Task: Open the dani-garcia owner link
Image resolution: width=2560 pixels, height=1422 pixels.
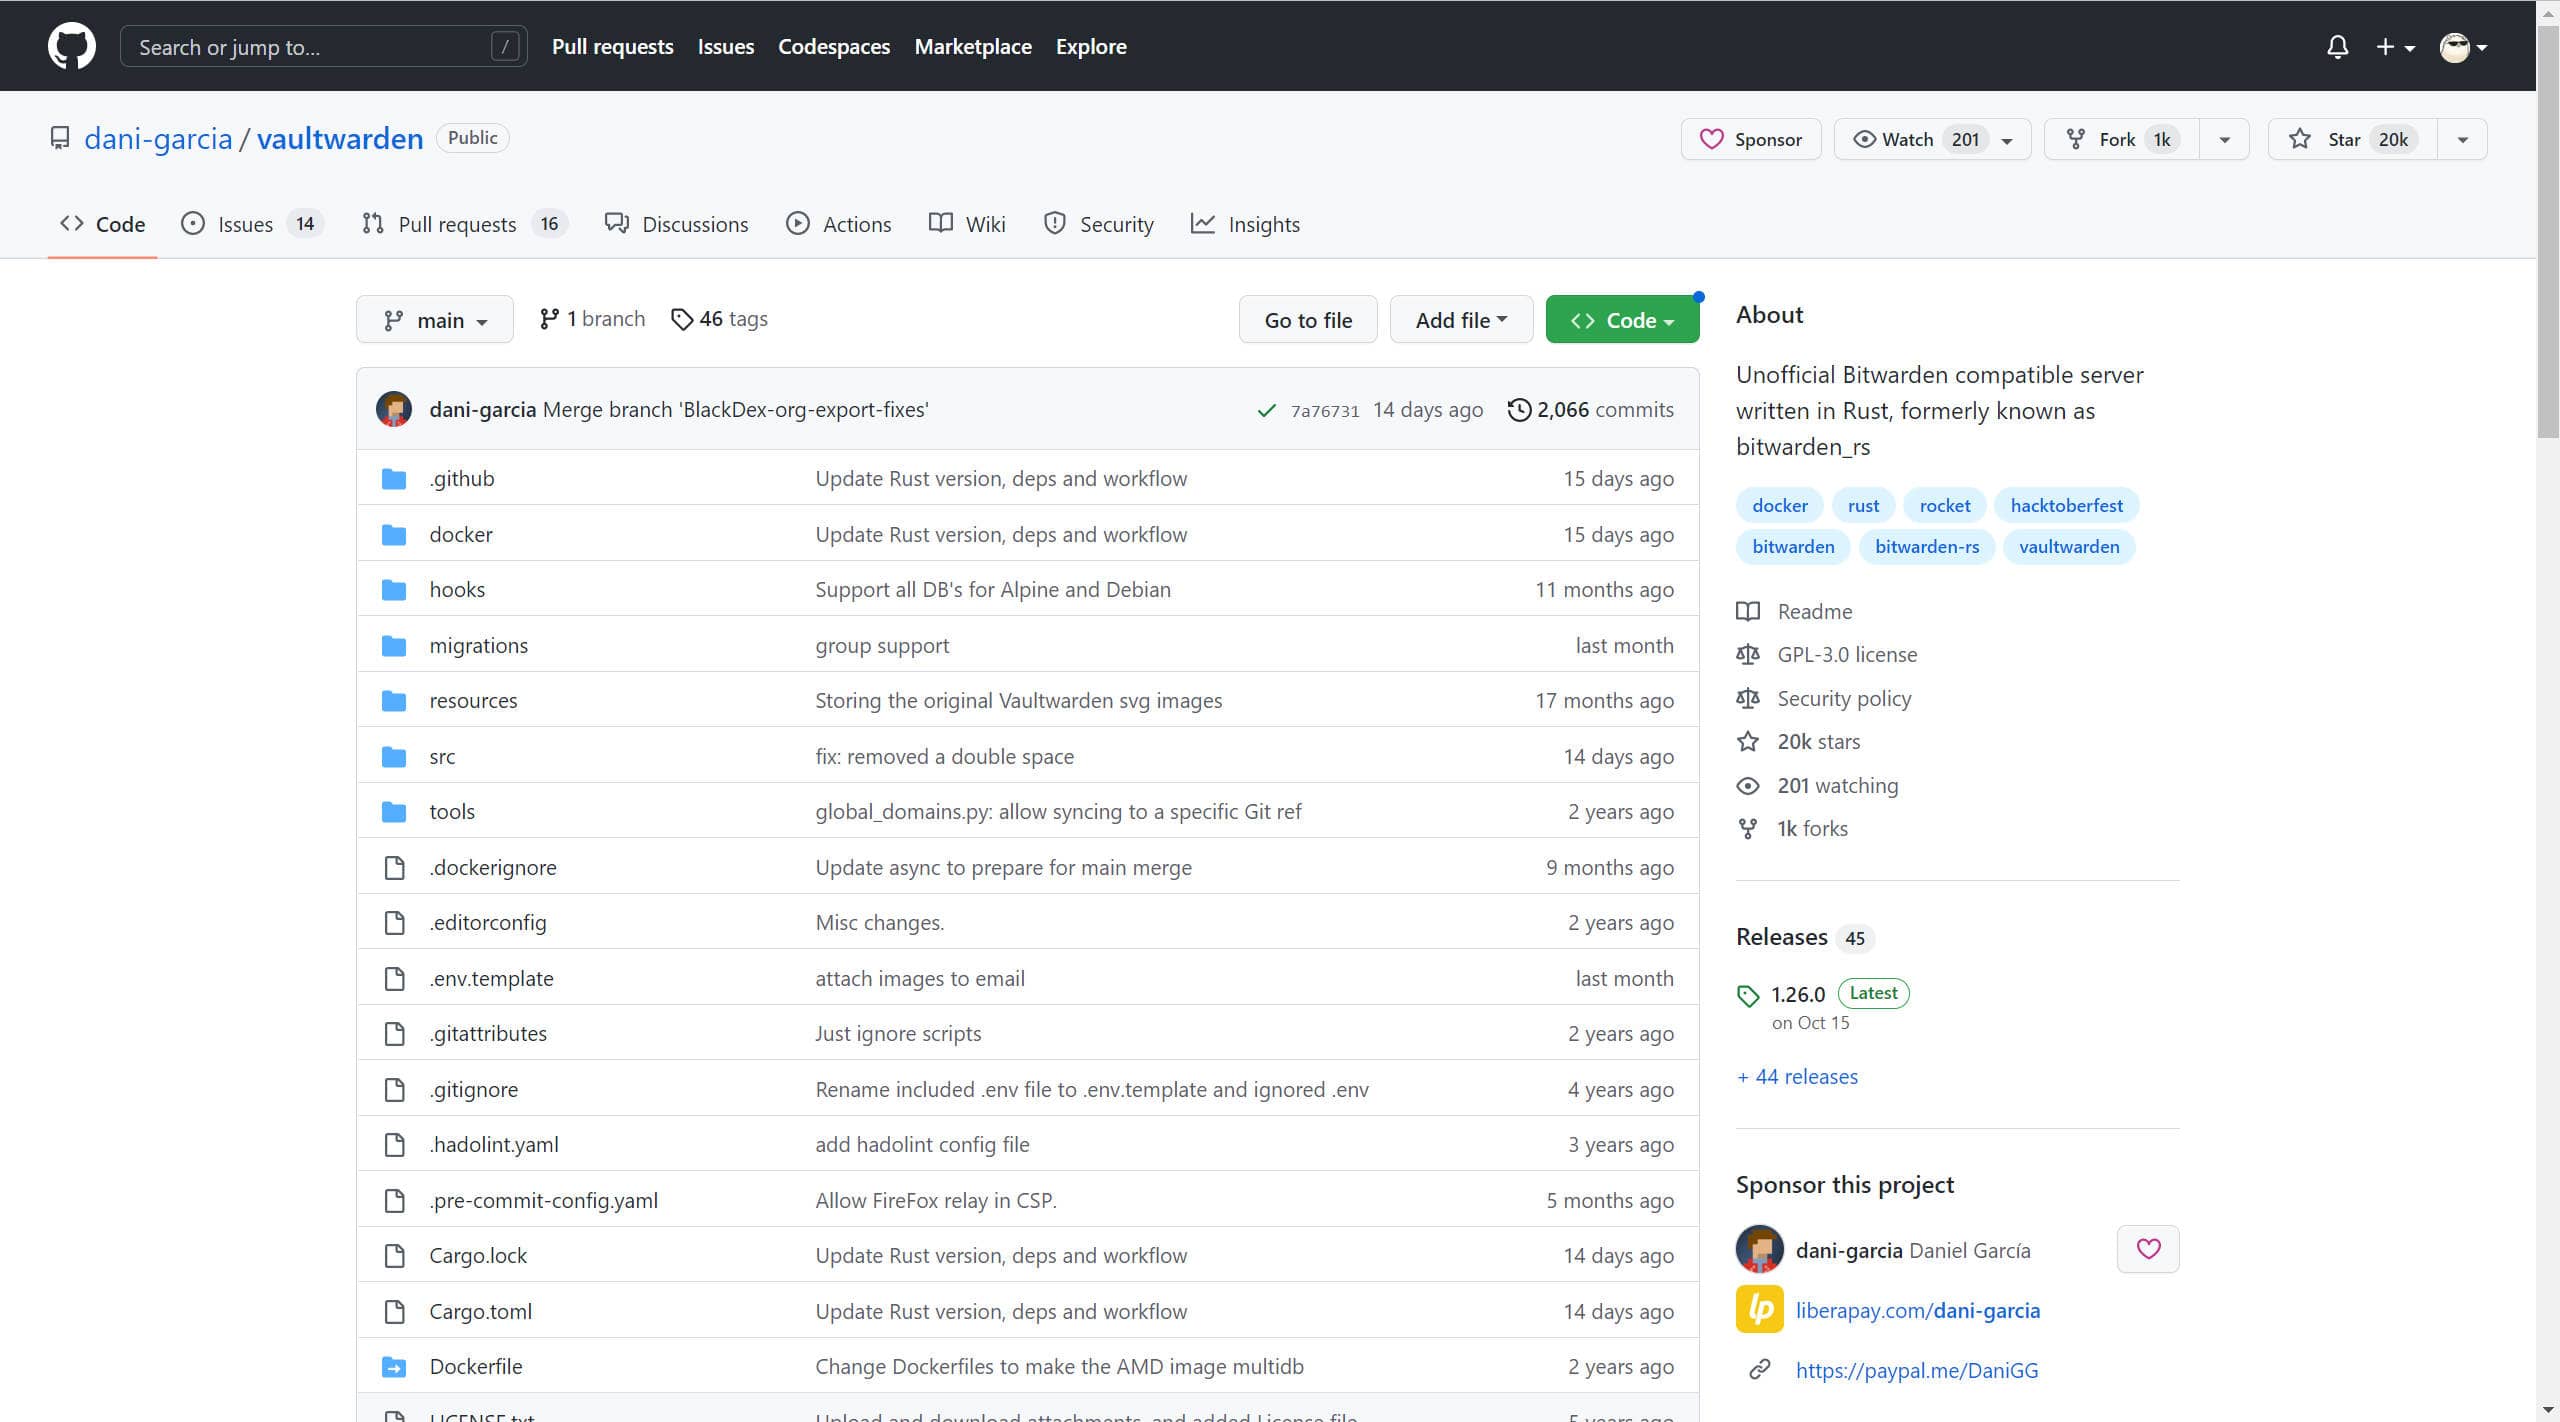Action: tap(158, 138)
